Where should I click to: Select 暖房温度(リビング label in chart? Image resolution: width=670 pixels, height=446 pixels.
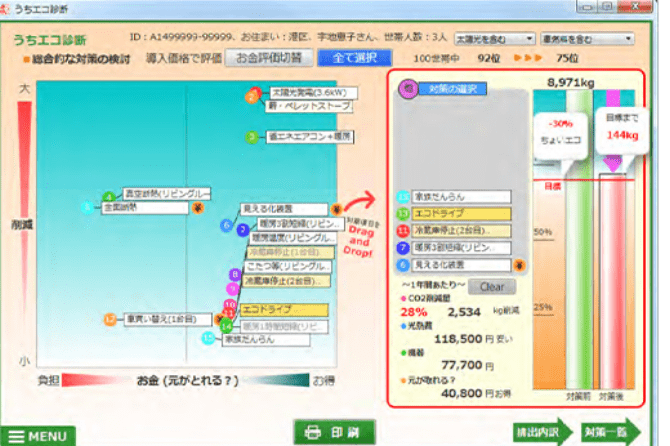click(x=293, y=238)
